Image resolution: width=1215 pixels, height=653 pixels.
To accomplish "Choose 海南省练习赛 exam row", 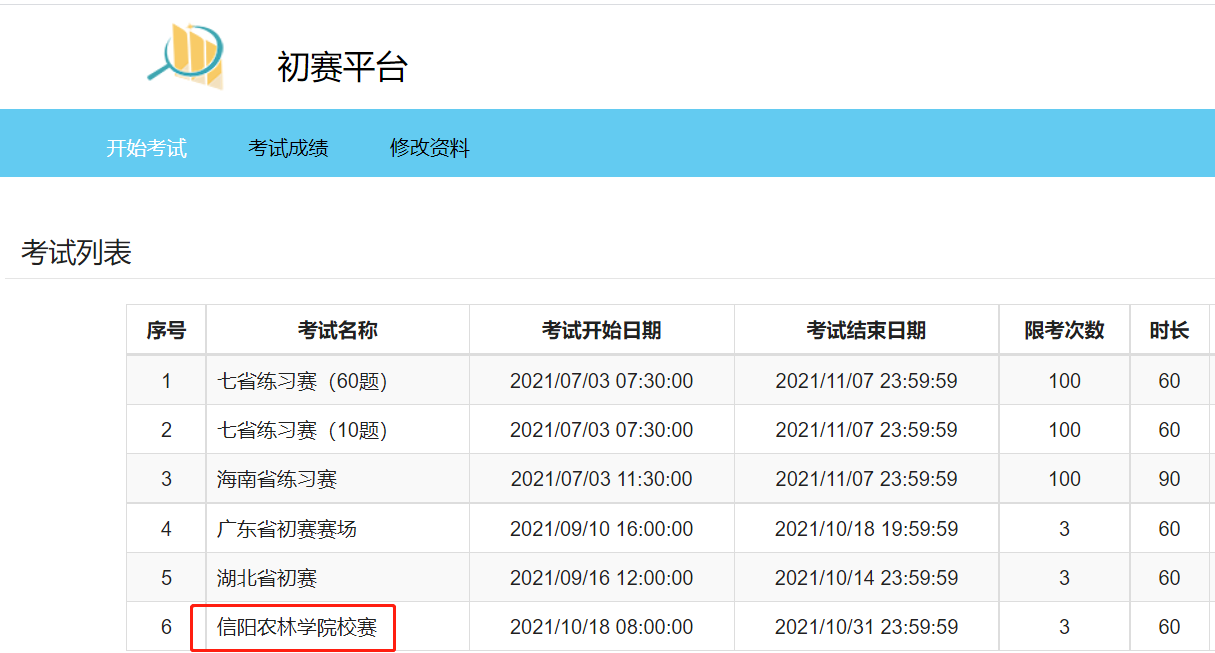I will (x=277, y=479).
